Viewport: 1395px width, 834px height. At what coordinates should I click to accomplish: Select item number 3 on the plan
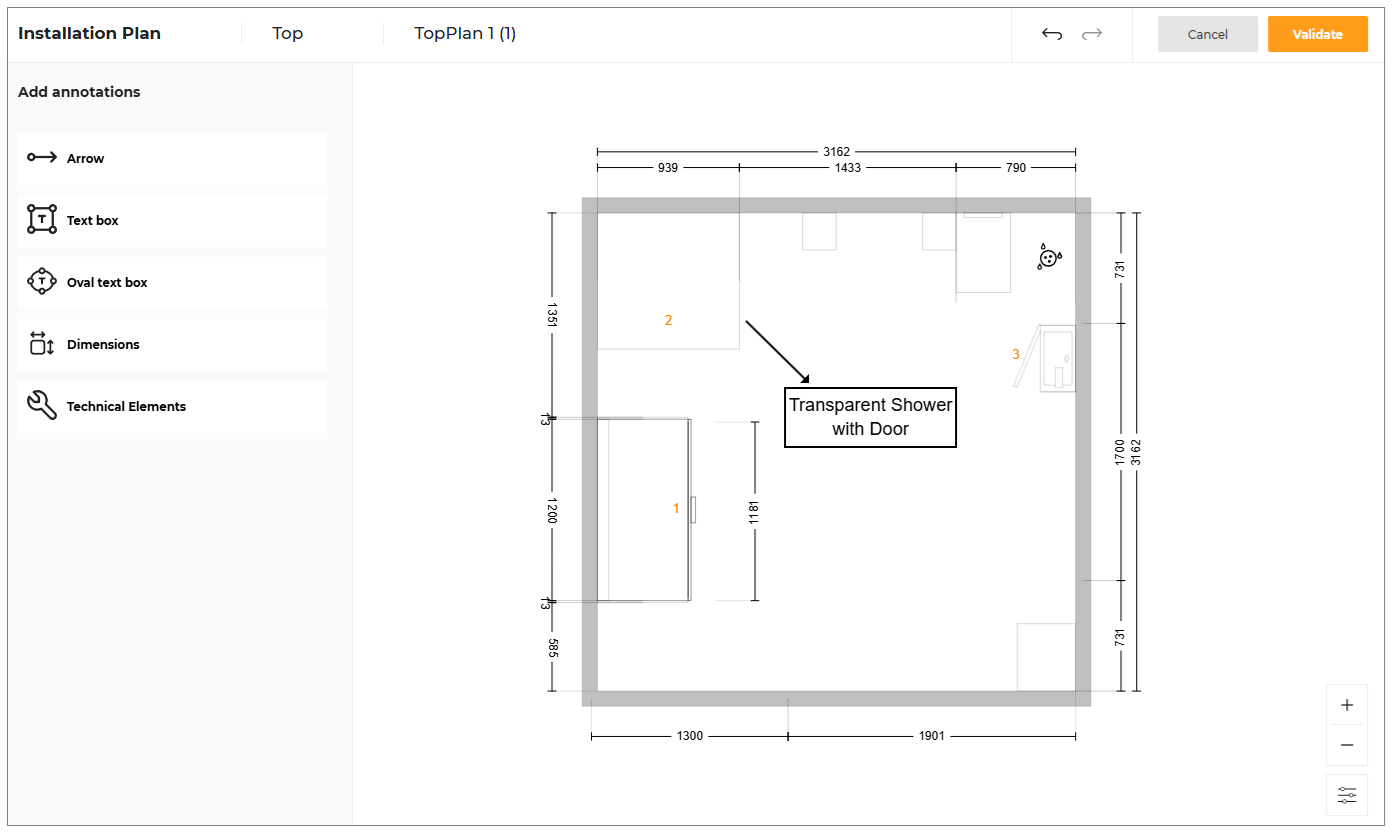pyautogui.click(x=1016, y=354)
